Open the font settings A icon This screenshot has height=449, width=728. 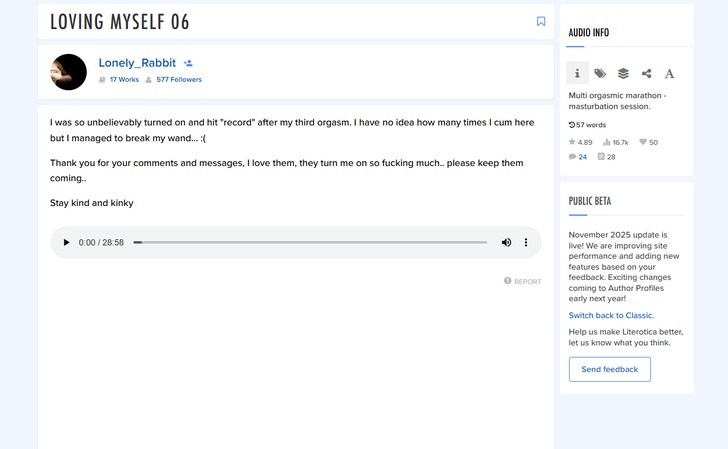pos(669,73)
